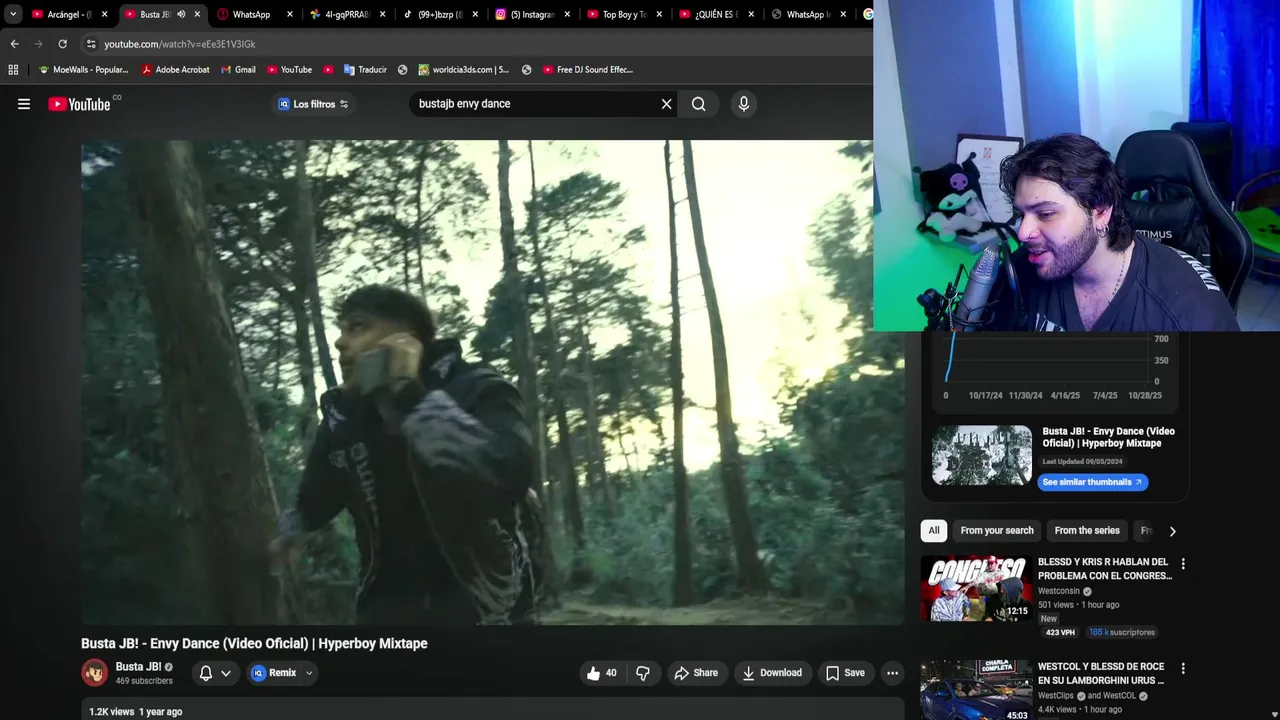Go back with the browser back arrow
Viewport: 1280px width, 720px height.
14,44
